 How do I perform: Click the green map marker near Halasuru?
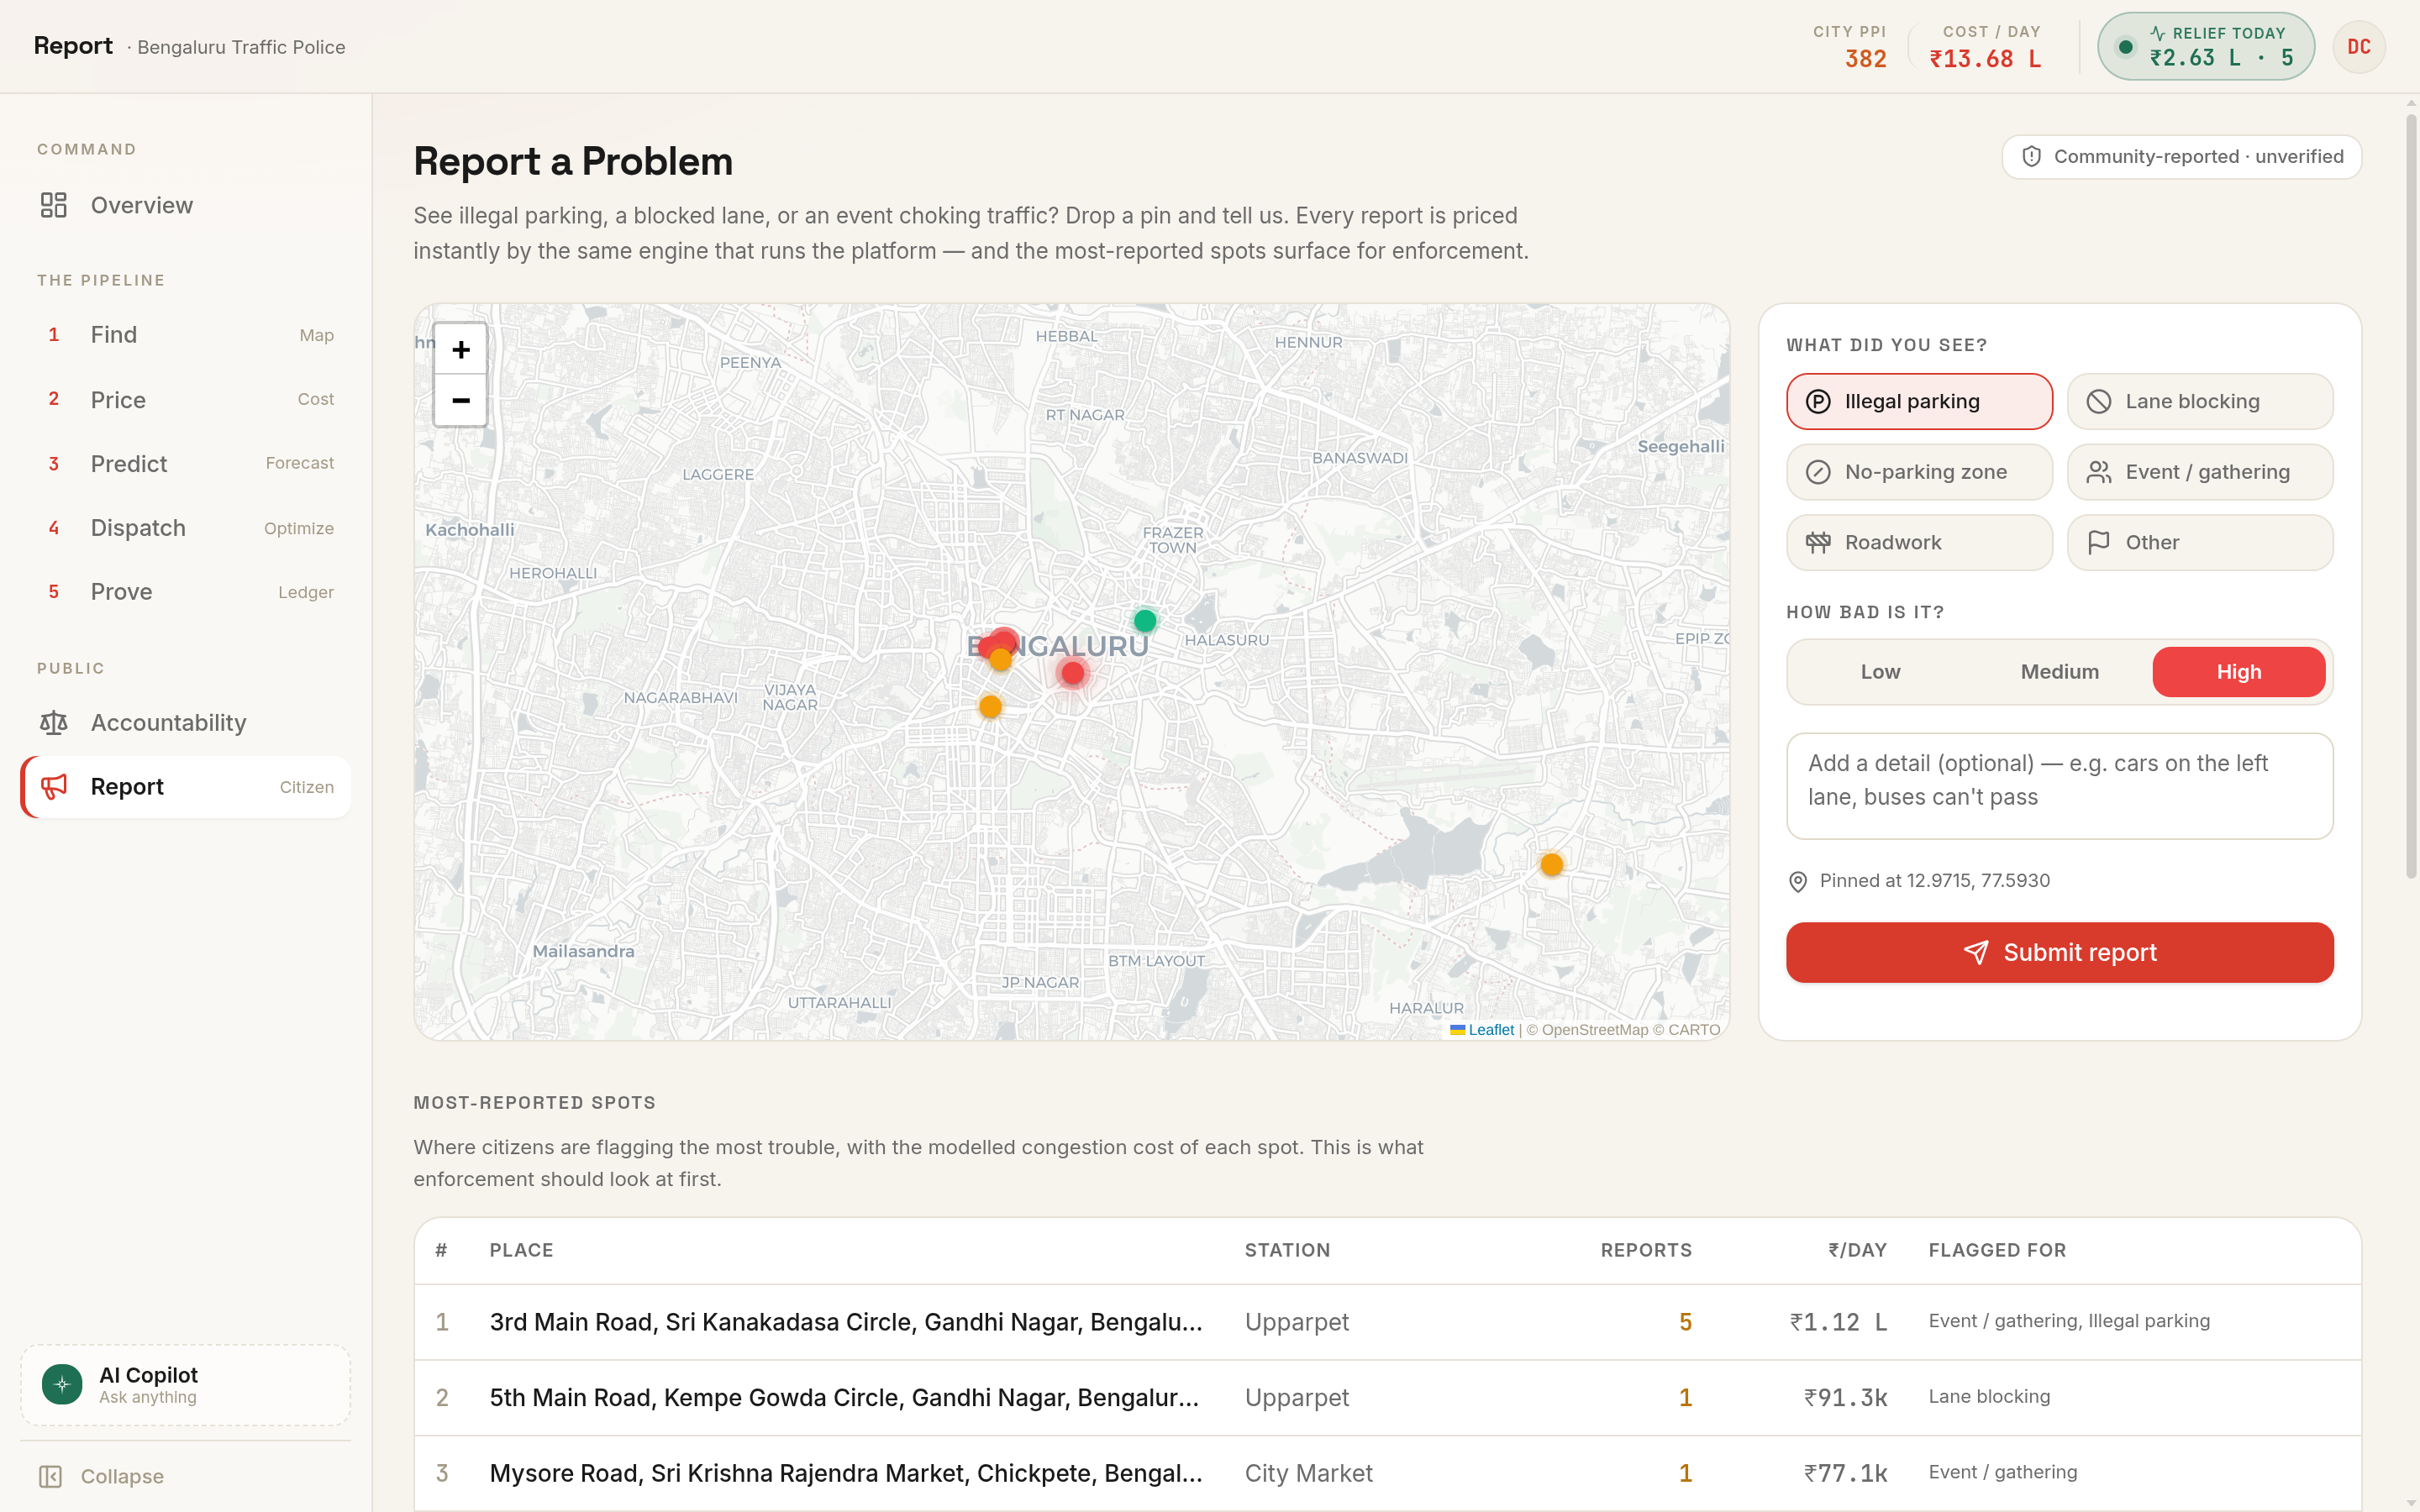coord(1145,621)
